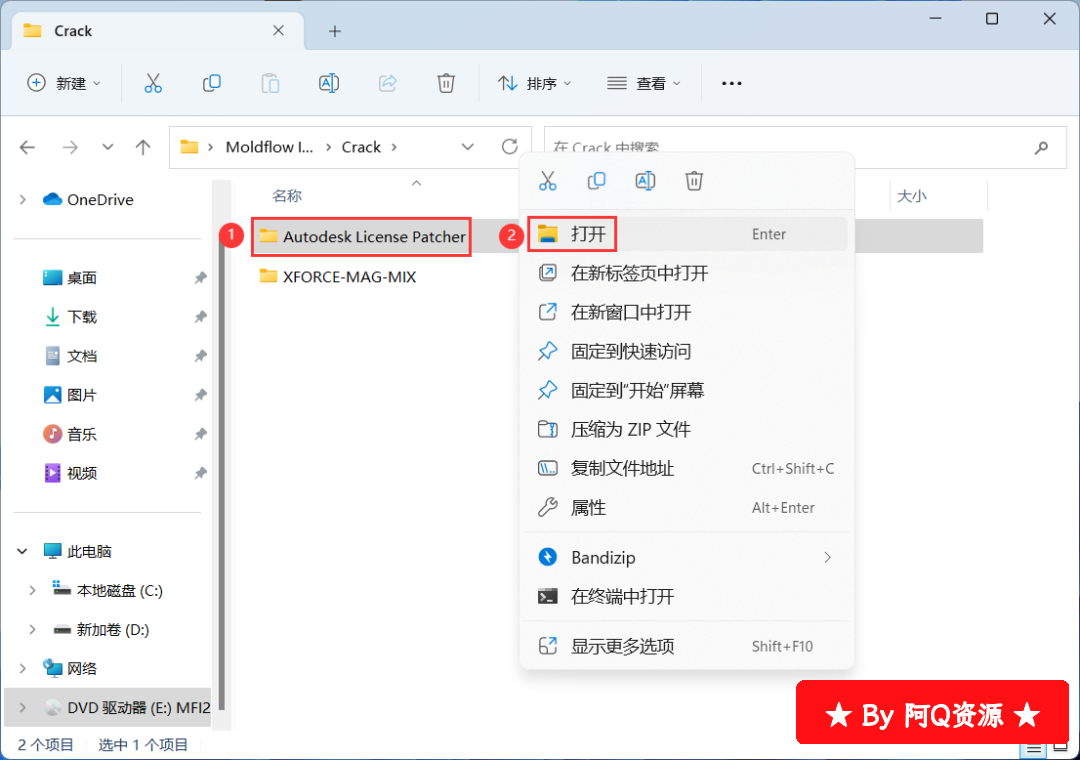Open 桌面 (Desktop) in quick access
The width and height of the screenshot is (1080, 760).
click(81, 278)
